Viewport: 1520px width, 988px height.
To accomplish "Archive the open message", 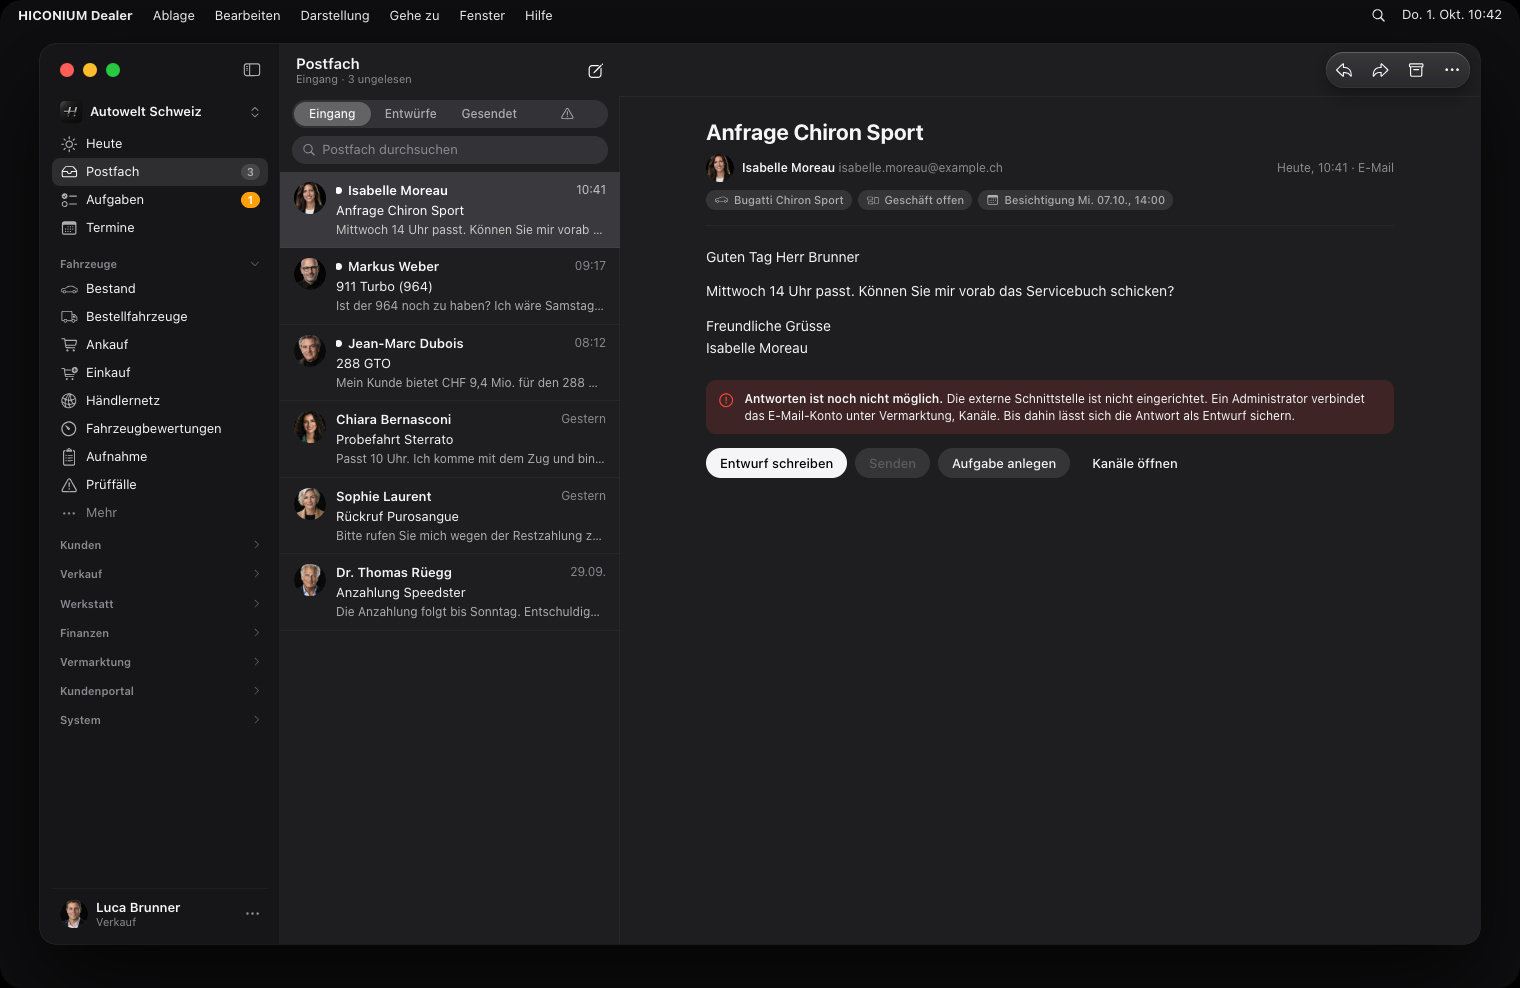I will (x=1416, y=70).
